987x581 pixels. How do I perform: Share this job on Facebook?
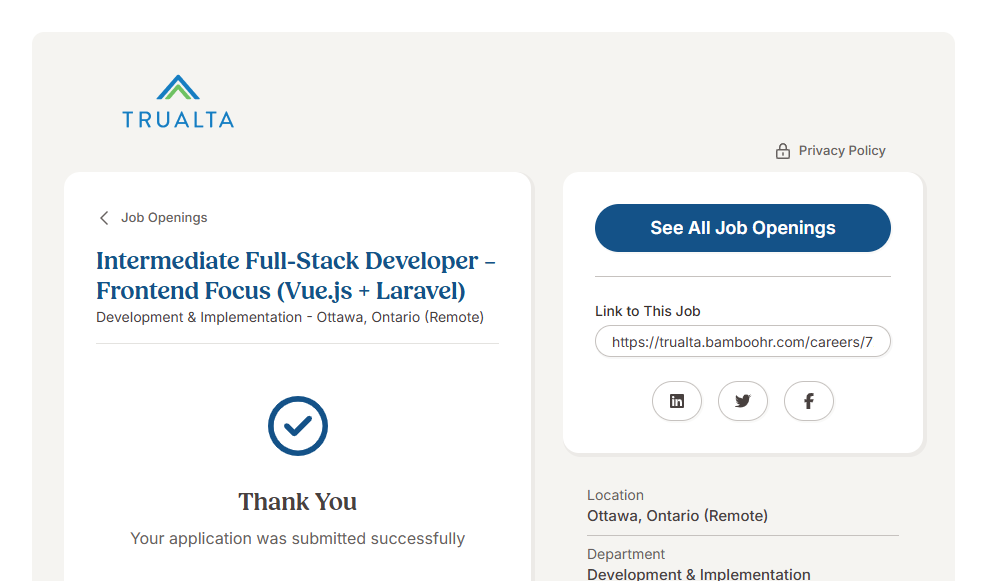[809, 401]
